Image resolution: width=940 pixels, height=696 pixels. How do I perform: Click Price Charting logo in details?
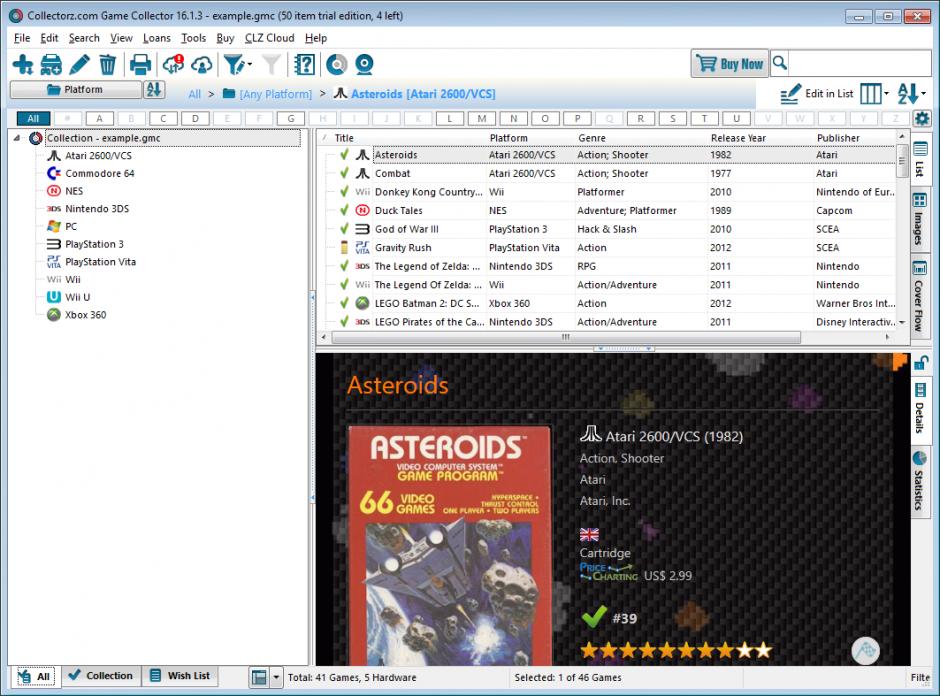coord(608,572)
